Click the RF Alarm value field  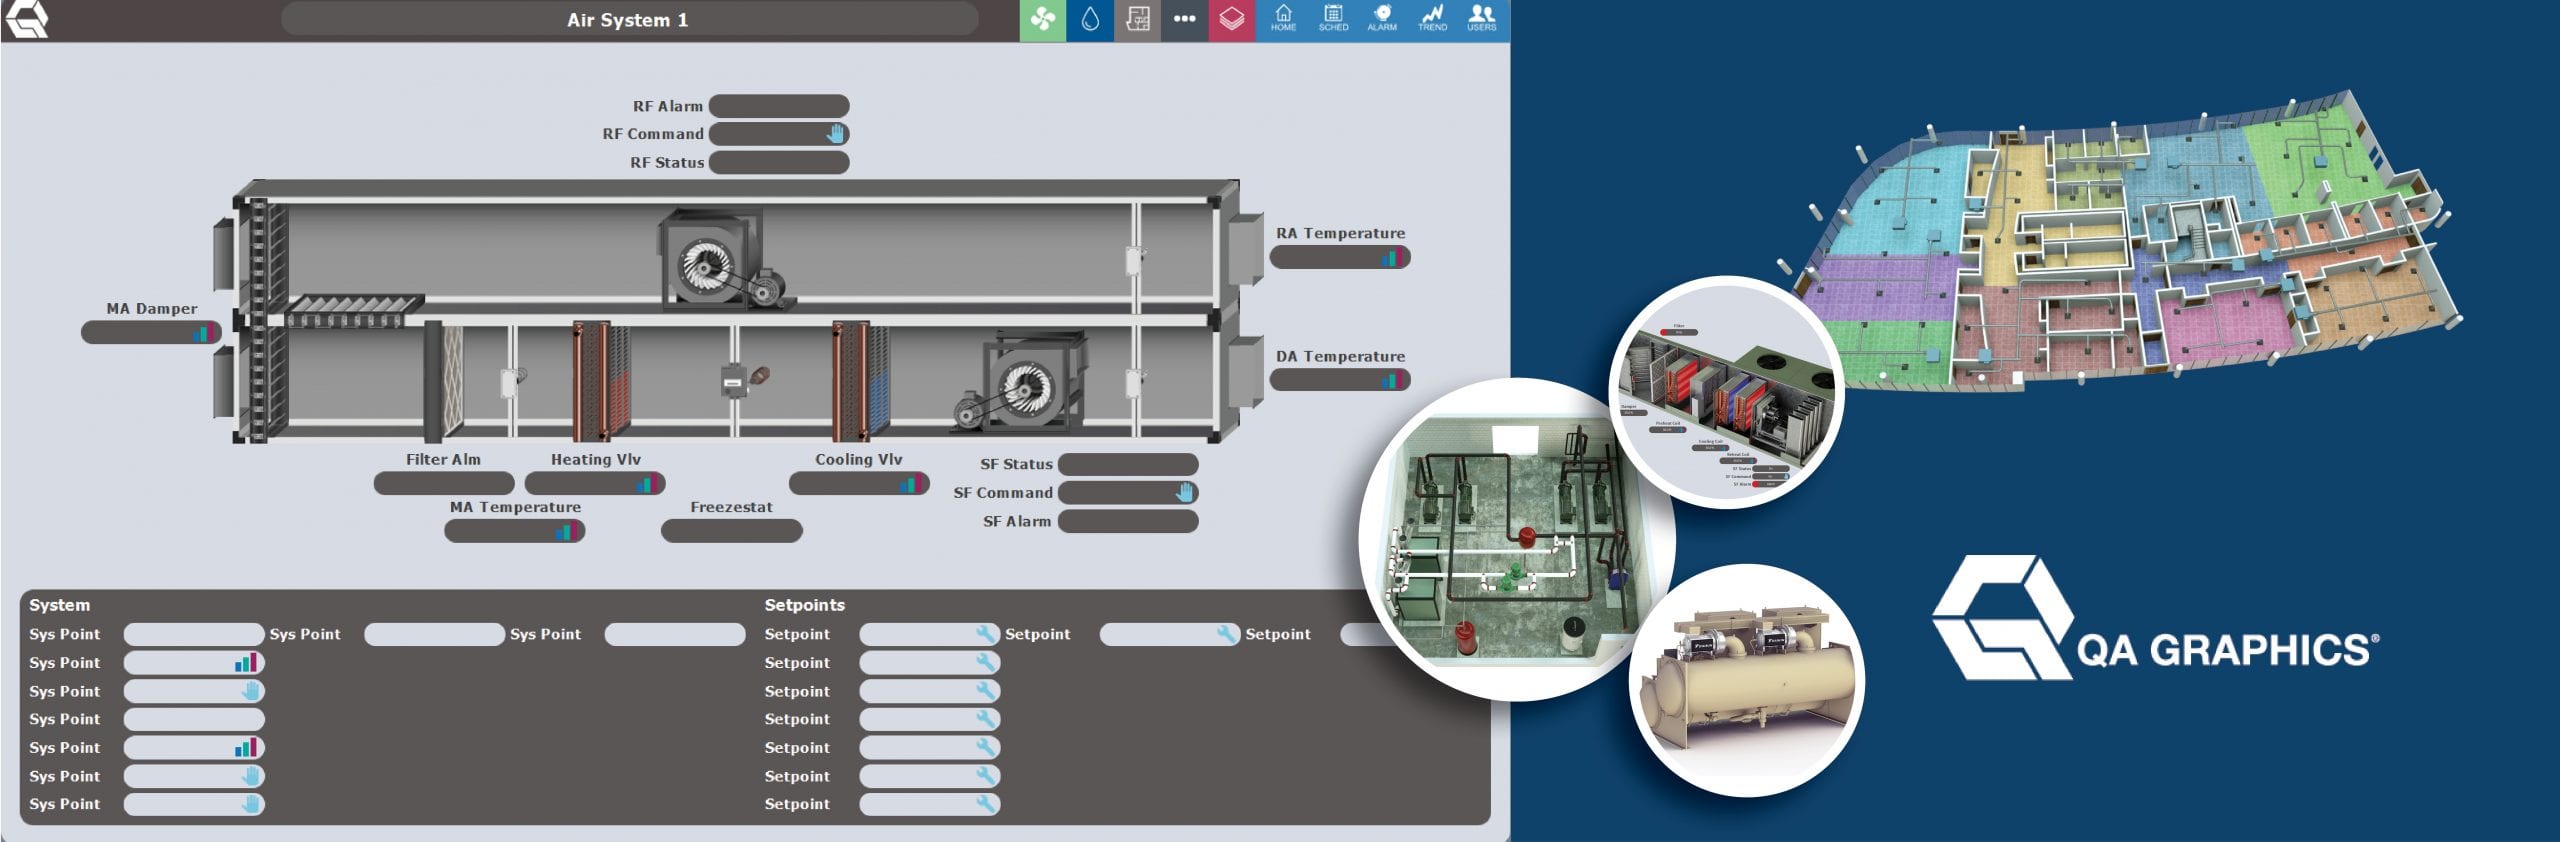pyautogui.click(x=779, y=106)
